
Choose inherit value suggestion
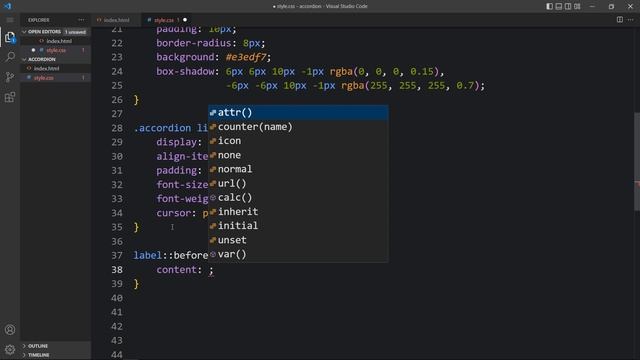pyautogui.click(x=298, y=211)
